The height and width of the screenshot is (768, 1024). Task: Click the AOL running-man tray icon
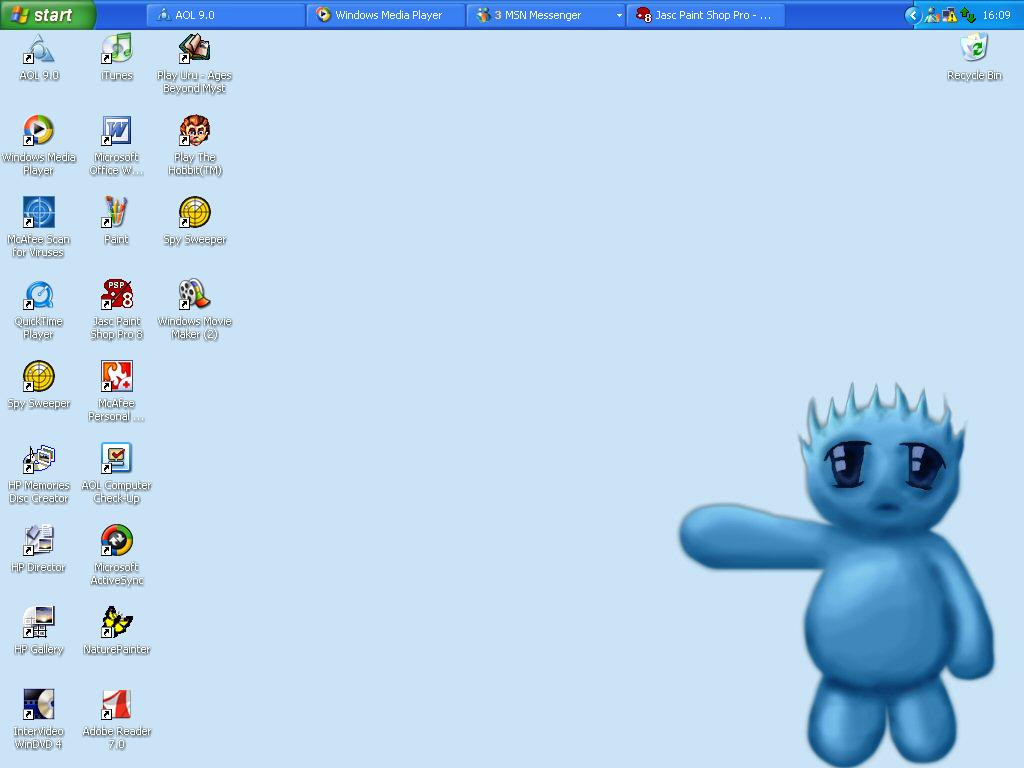click(x=933, y=15)
